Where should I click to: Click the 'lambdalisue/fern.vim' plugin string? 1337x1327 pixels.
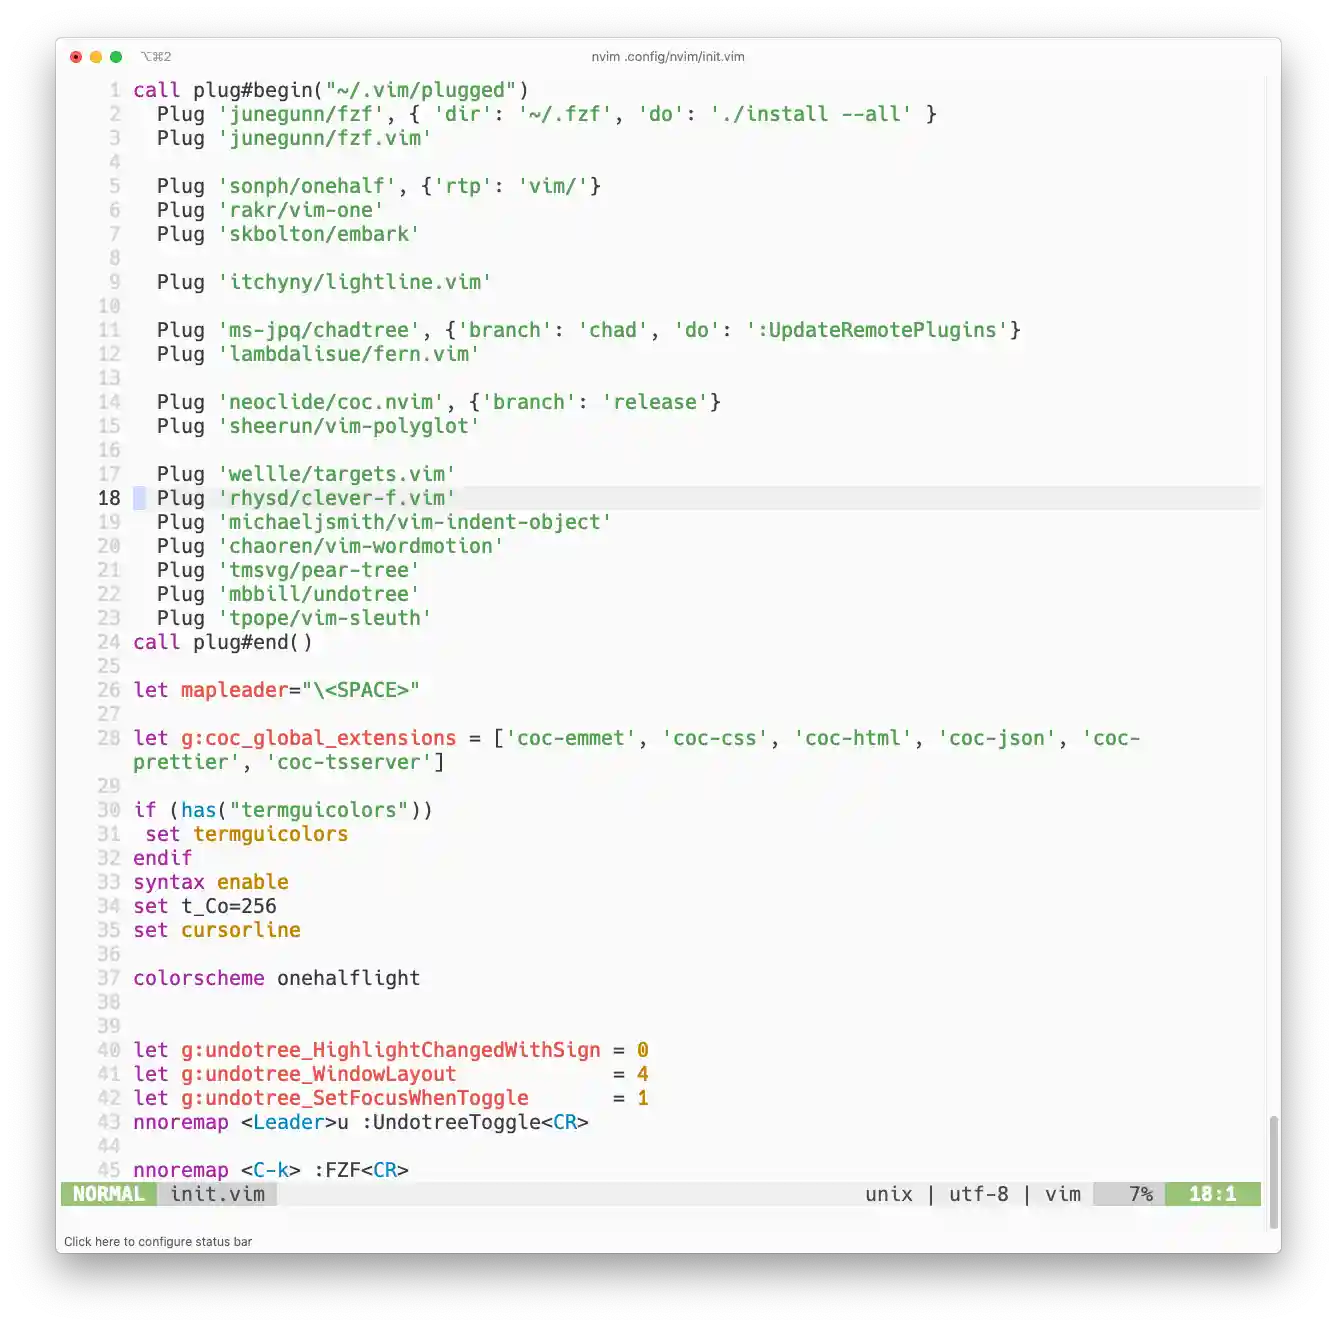click(349, 354)
